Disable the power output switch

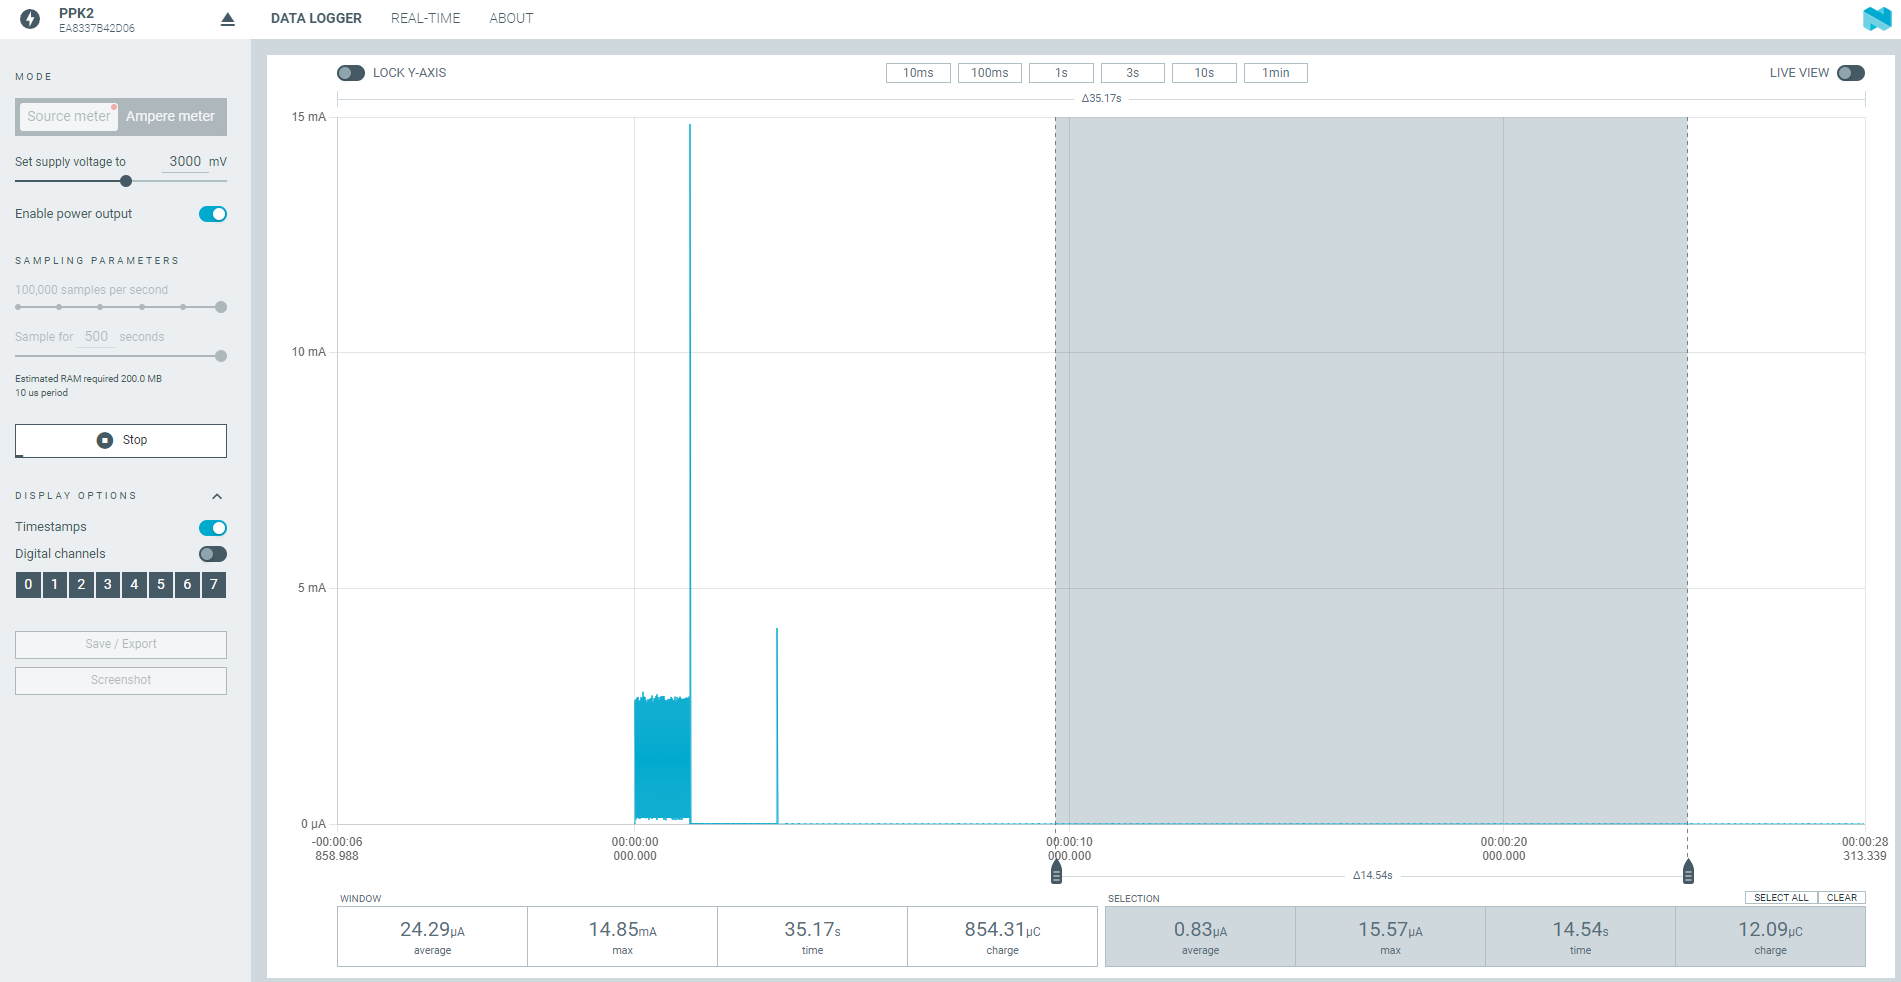213,214
